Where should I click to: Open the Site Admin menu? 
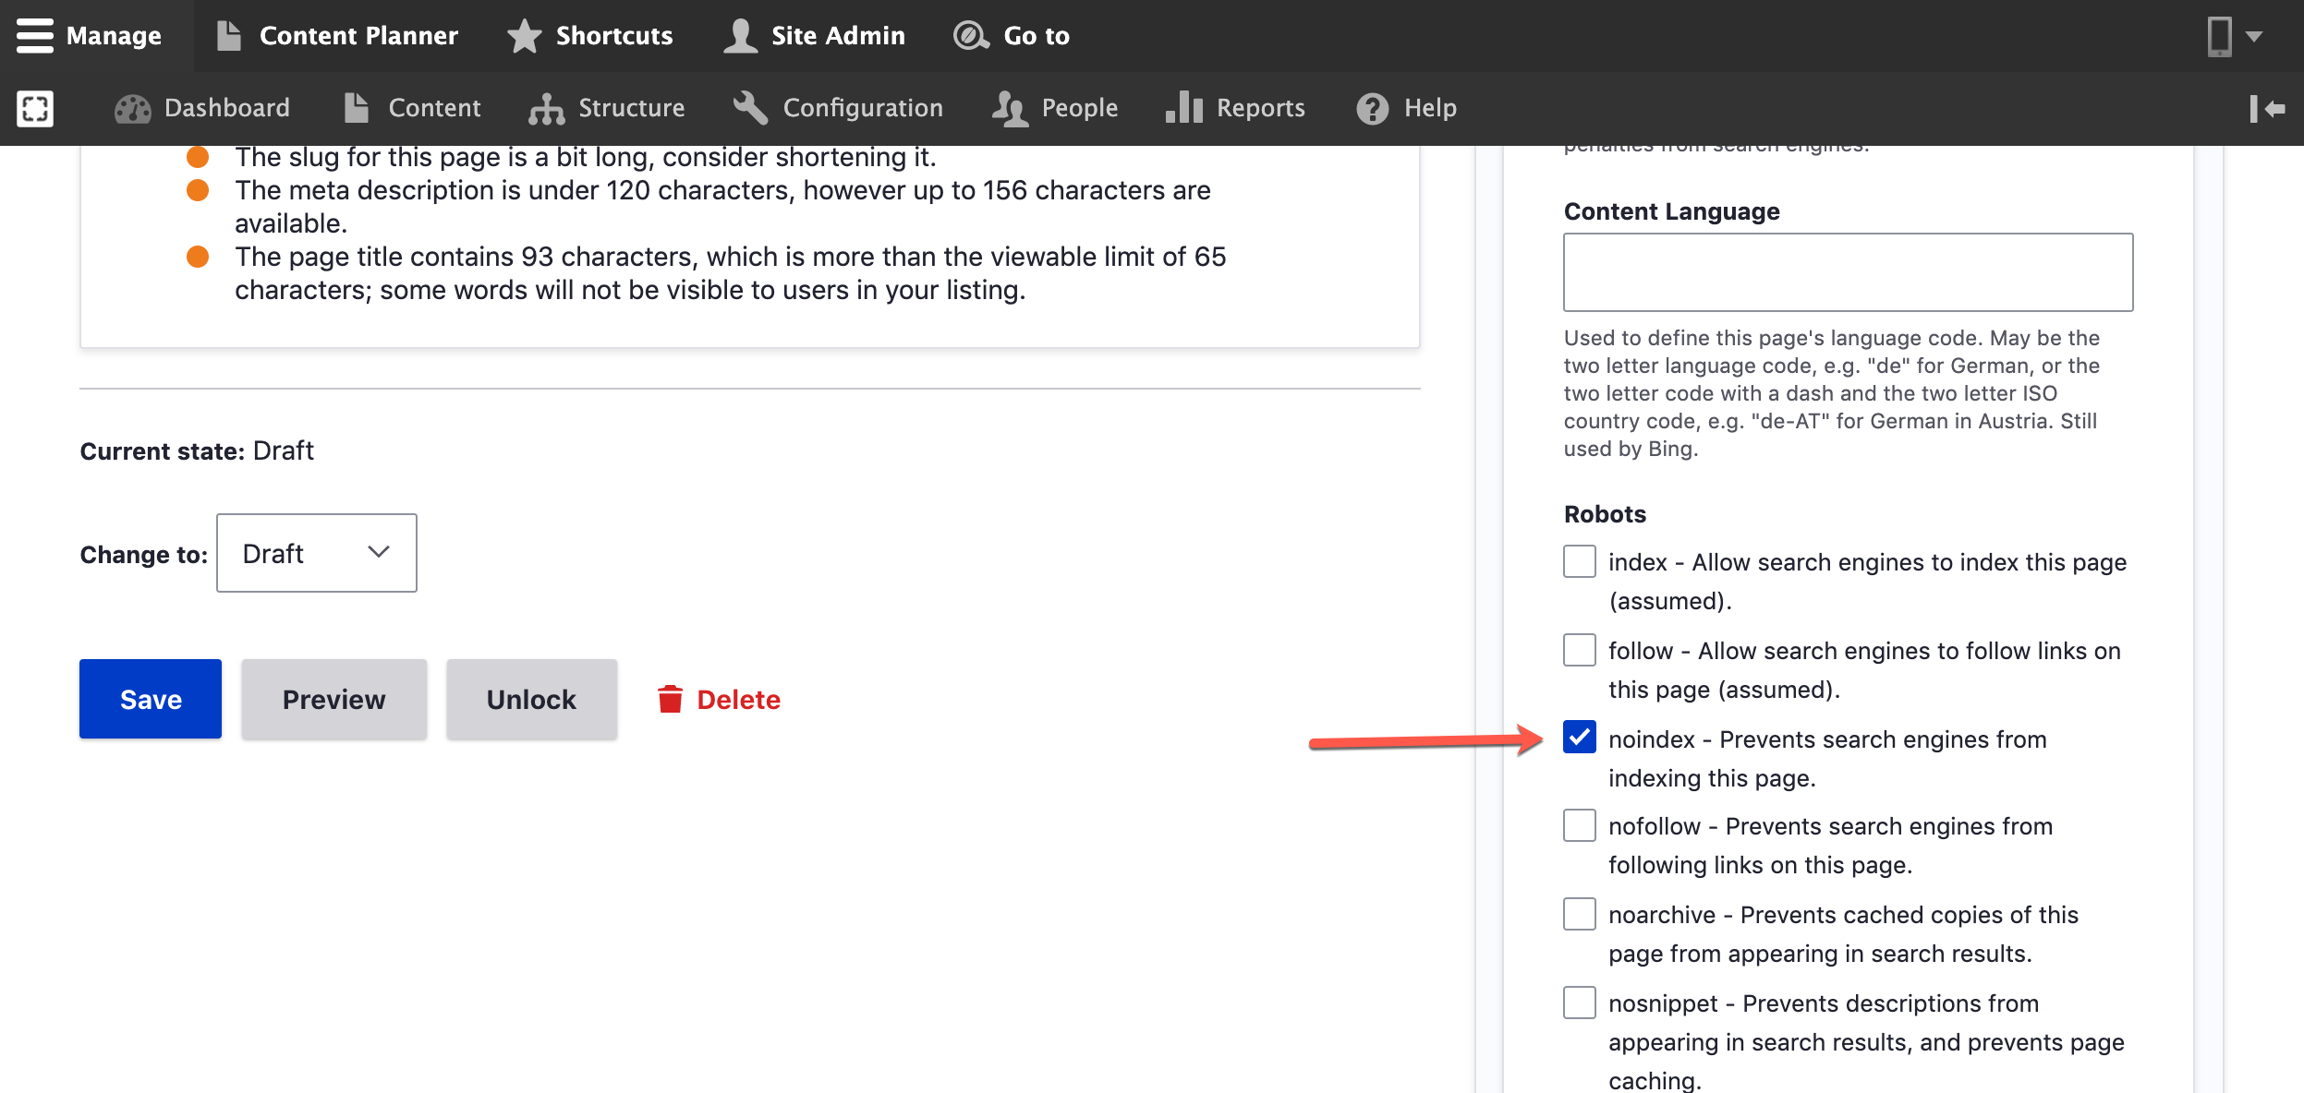(x=814, y=35)
